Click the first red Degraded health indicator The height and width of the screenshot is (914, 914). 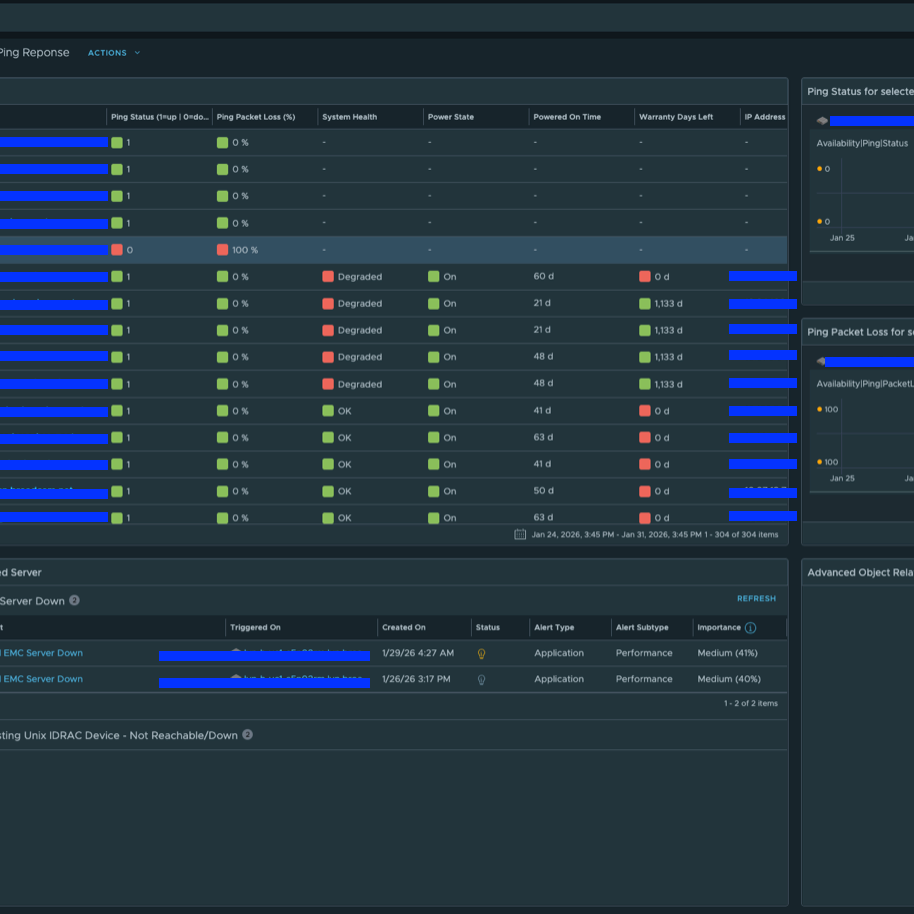pos(328,277)
